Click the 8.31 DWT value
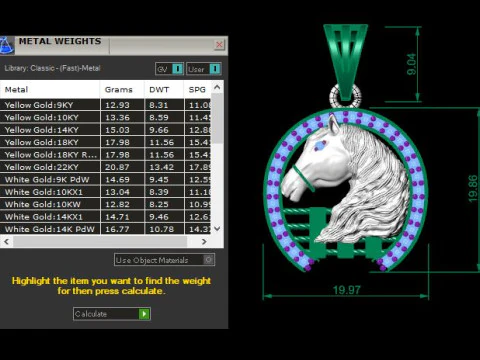The height and width of the screenshot is (360, 480). point(159,105)
